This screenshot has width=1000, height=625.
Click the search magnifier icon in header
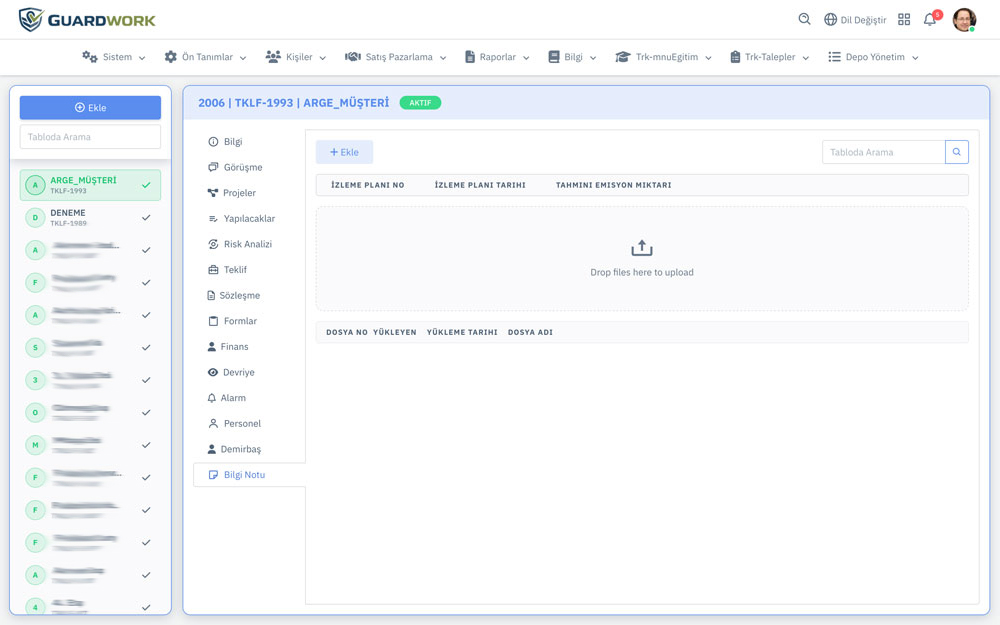coord(804,19)
